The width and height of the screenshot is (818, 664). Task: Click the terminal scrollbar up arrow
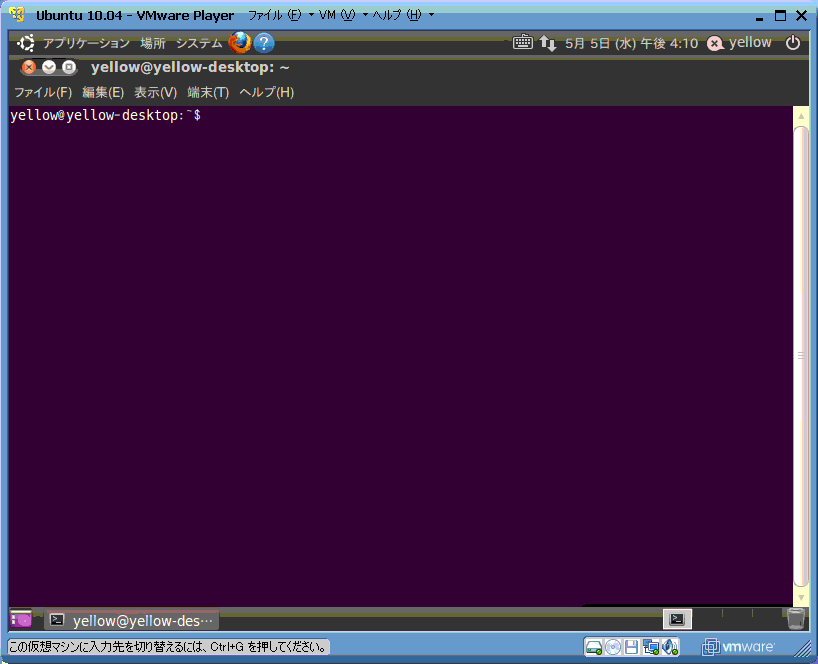[x=801, y=116]
